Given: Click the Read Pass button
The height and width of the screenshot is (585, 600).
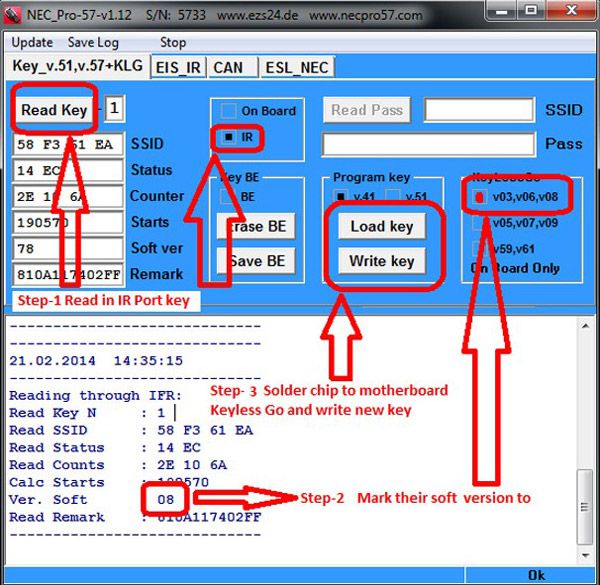Looking at the screenshot, I should 367,110.
